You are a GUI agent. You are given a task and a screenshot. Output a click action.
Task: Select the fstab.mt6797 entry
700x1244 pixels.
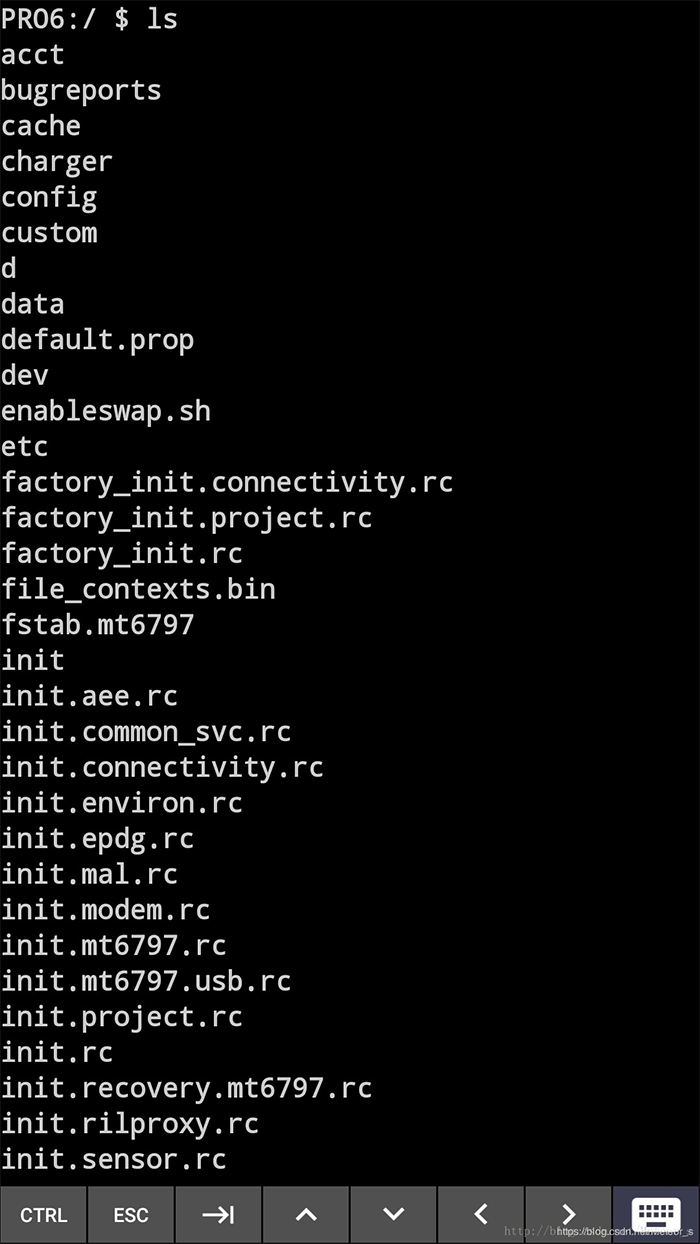pyautogui.click(x=98, y=624)
